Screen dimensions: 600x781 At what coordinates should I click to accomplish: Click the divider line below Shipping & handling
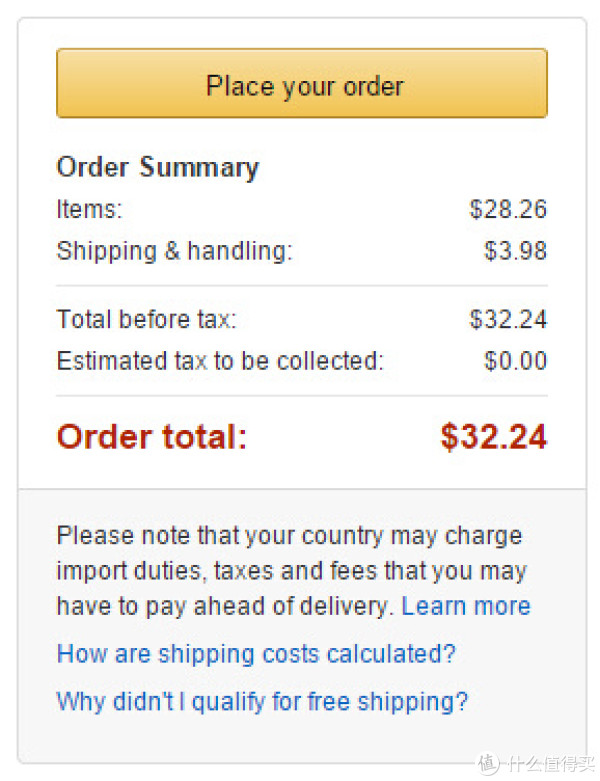click(x=302, y=286)
